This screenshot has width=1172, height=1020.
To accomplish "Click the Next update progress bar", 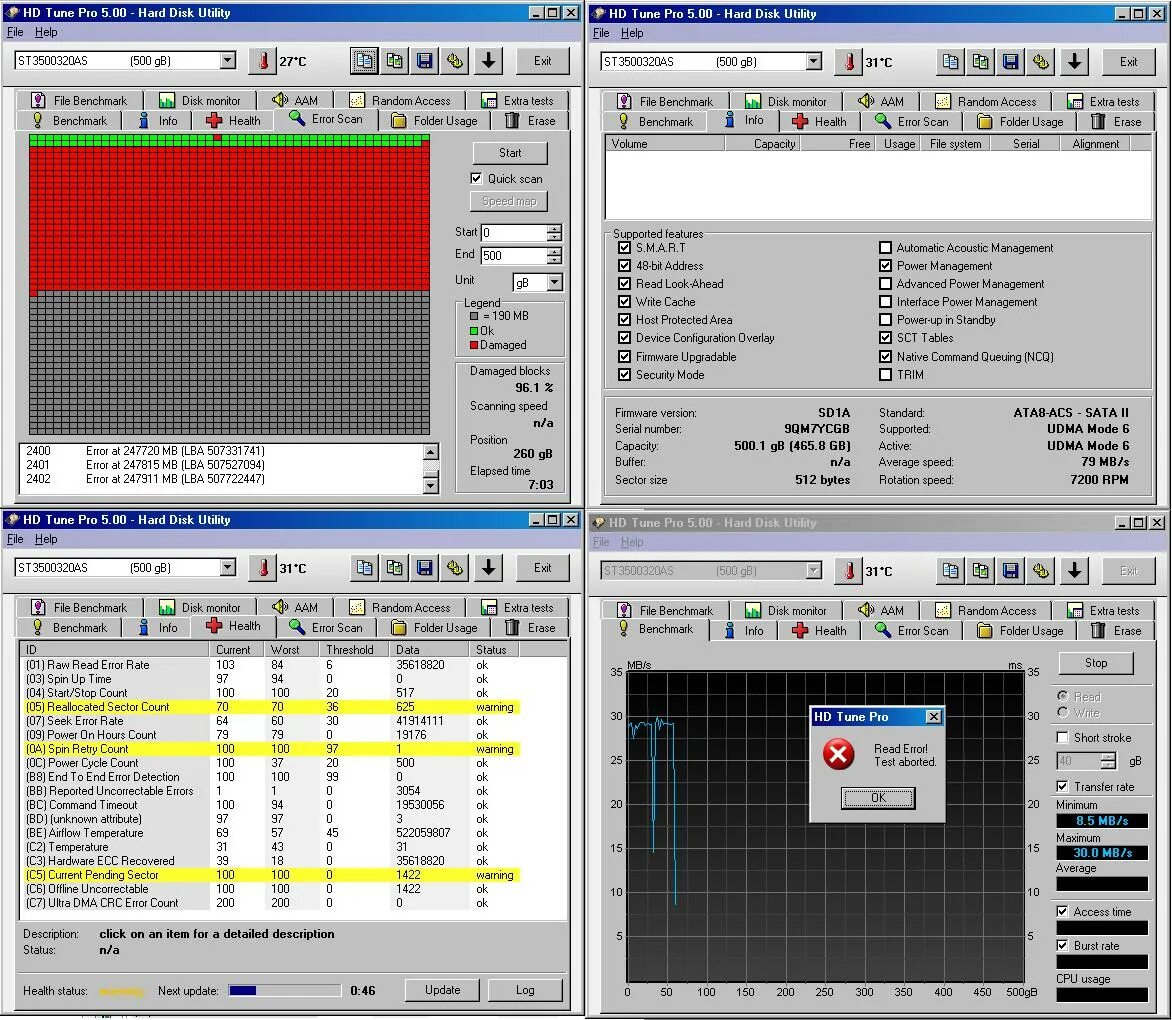I will click(x=285, y=990).
